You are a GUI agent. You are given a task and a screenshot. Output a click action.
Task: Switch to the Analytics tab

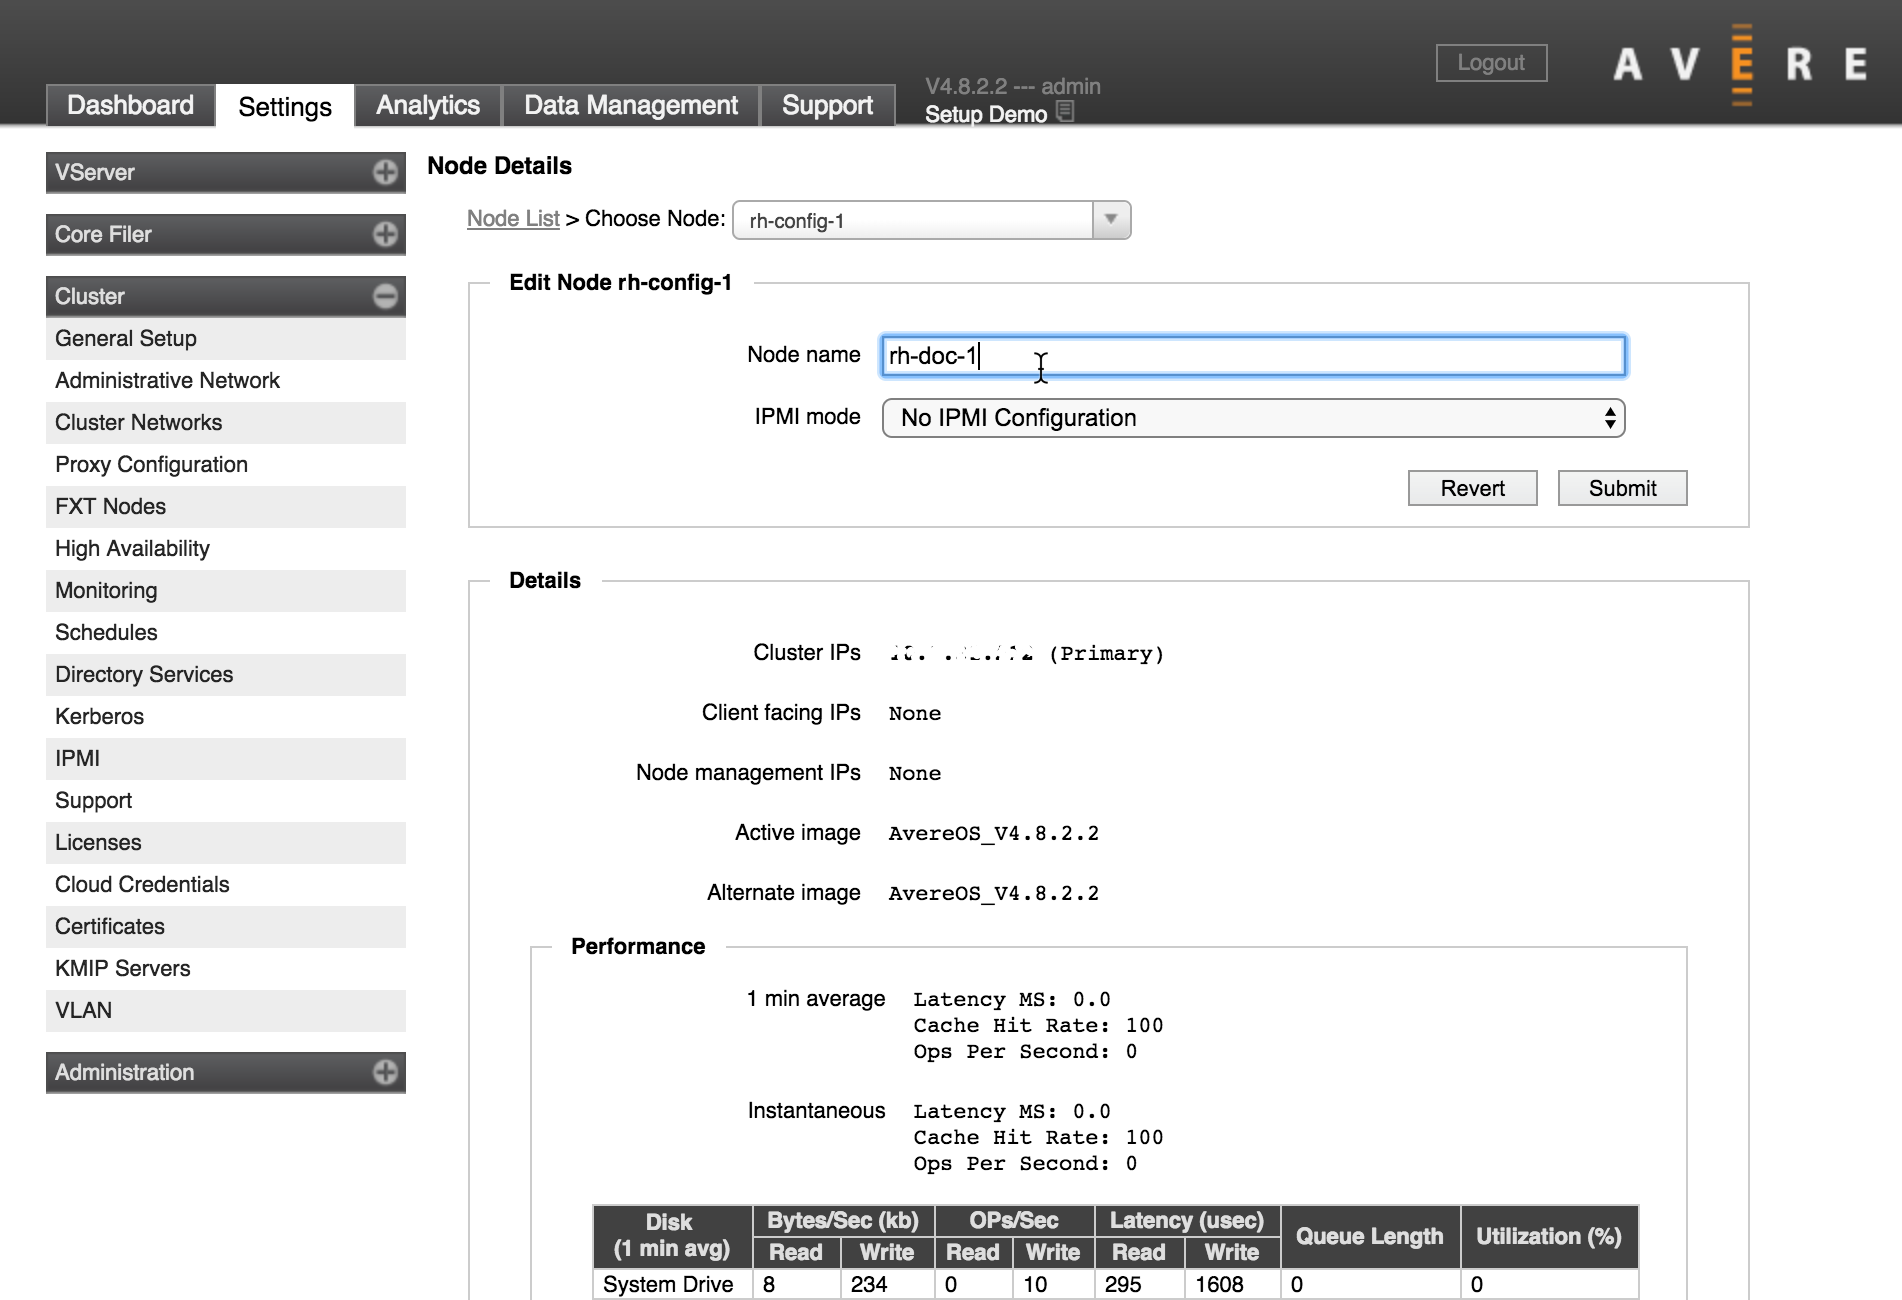(428, 105)
